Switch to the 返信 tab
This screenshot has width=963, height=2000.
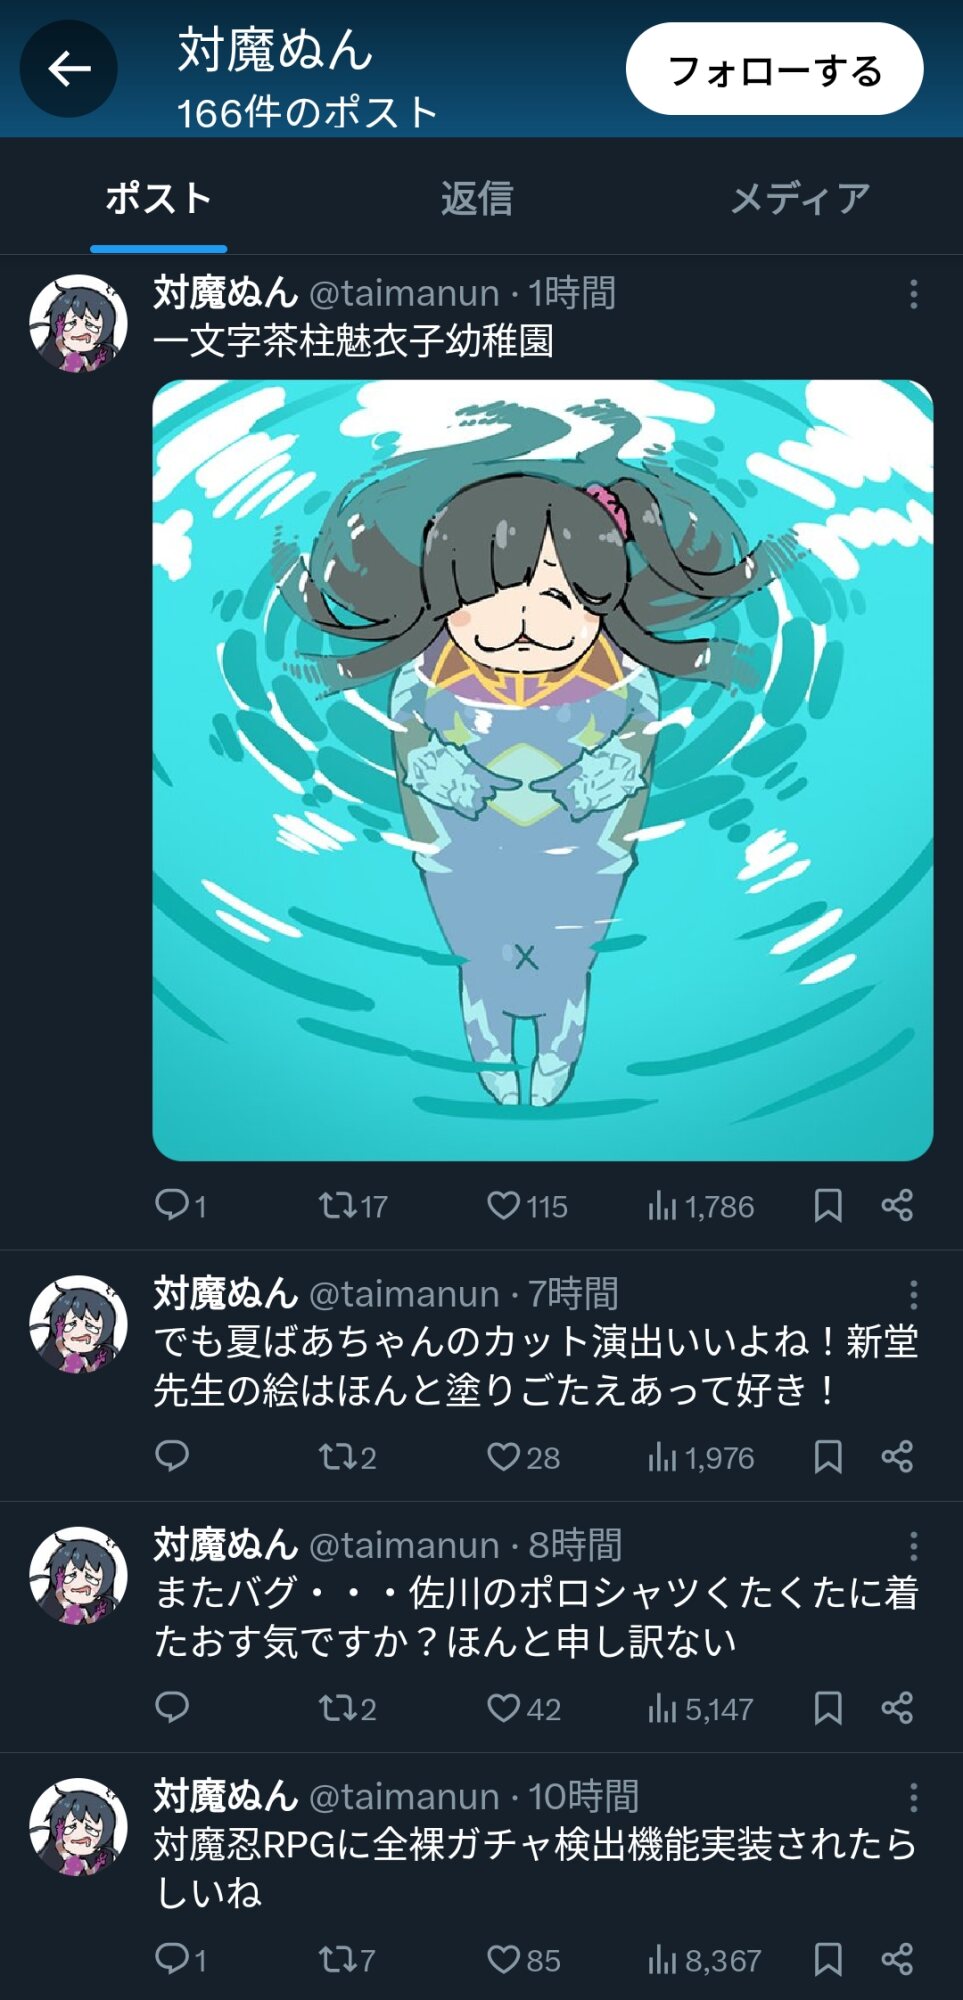477,198
